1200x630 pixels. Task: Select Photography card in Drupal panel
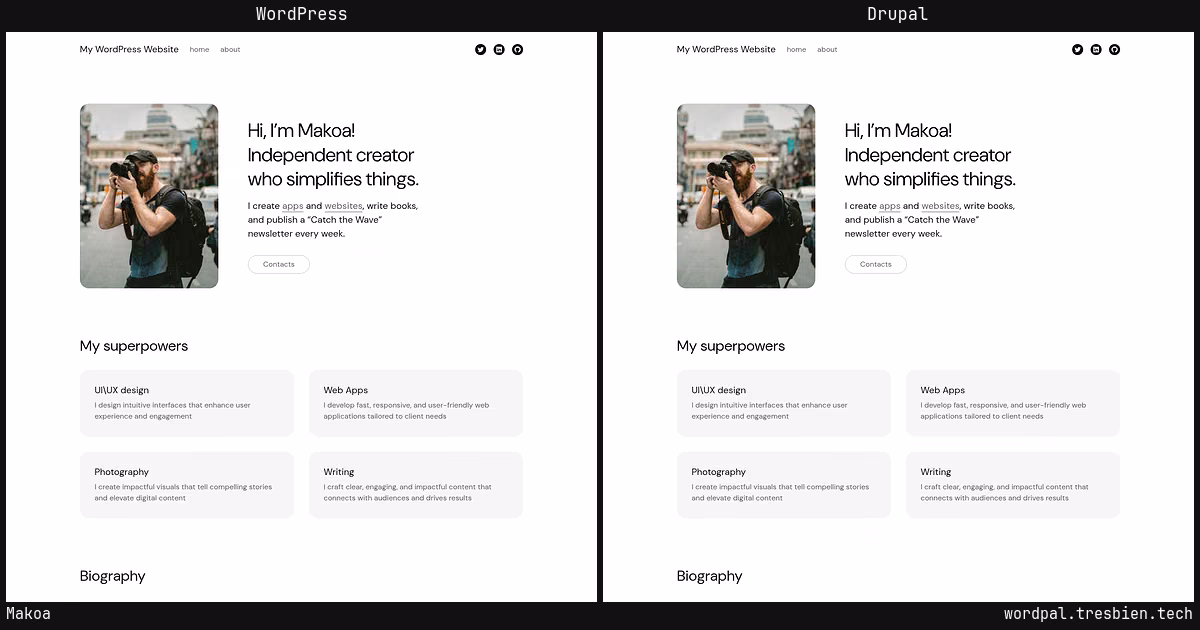tap(784, 485)
